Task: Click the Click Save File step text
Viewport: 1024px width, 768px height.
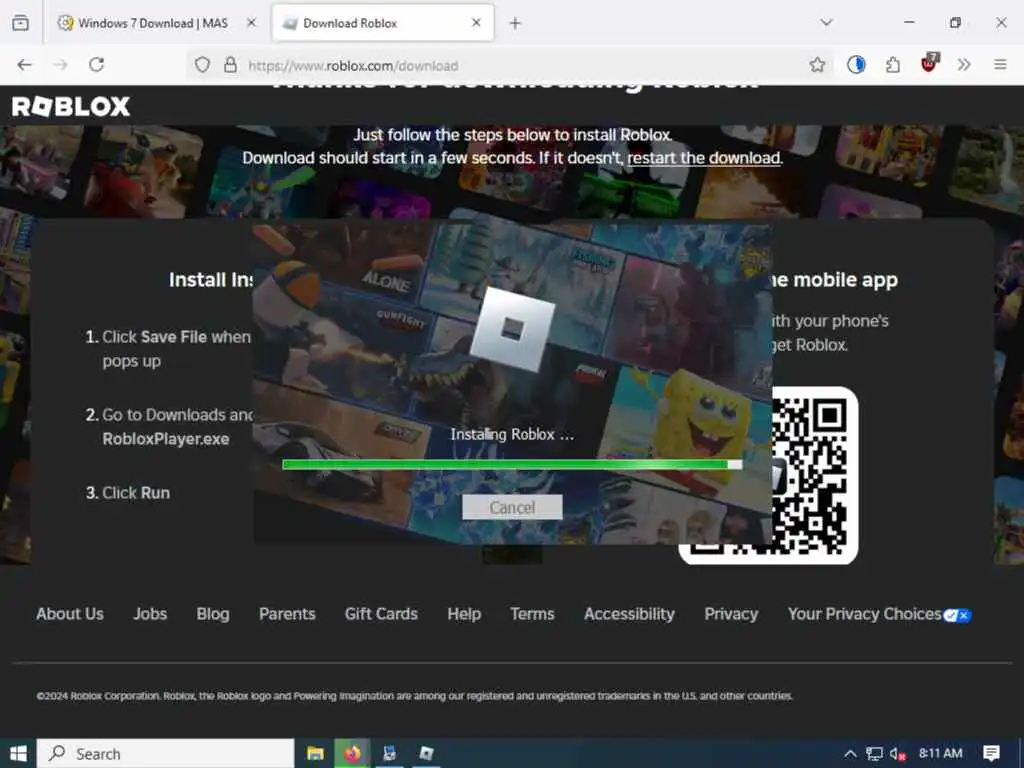Action: click(x=176, y=349)
